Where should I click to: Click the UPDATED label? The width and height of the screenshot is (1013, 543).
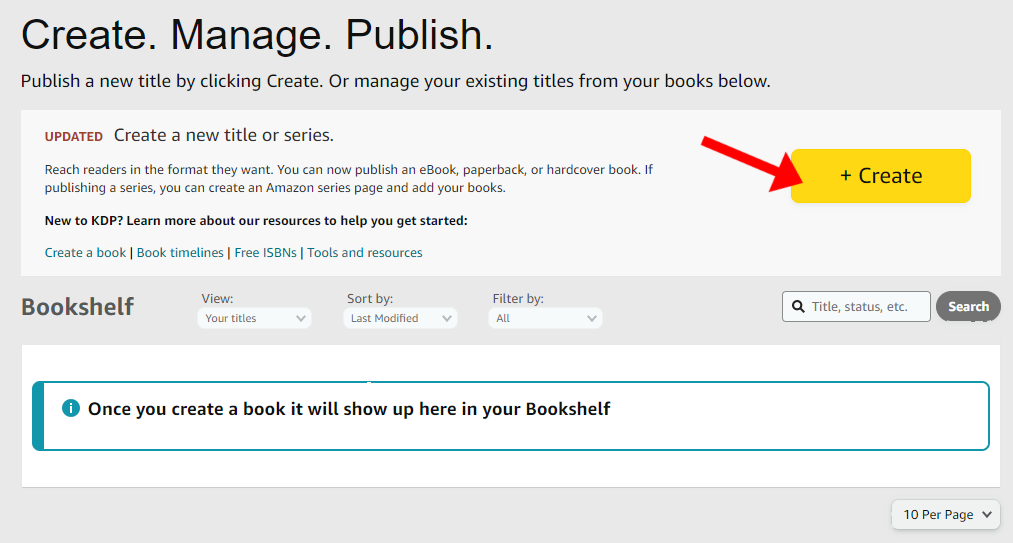pos(74,136)
